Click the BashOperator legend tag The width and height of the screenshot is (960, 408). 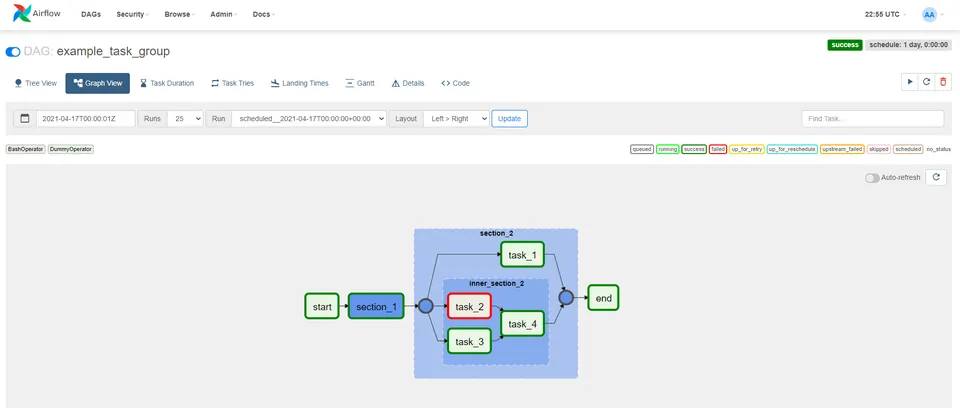coord(26,149)
